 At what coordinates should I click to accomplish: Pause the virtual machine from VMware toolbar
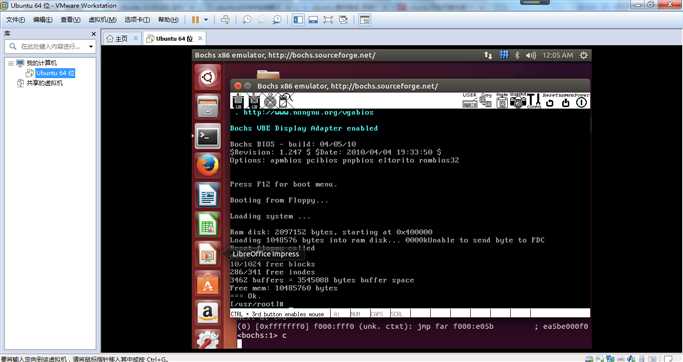(x=196, y=20)
